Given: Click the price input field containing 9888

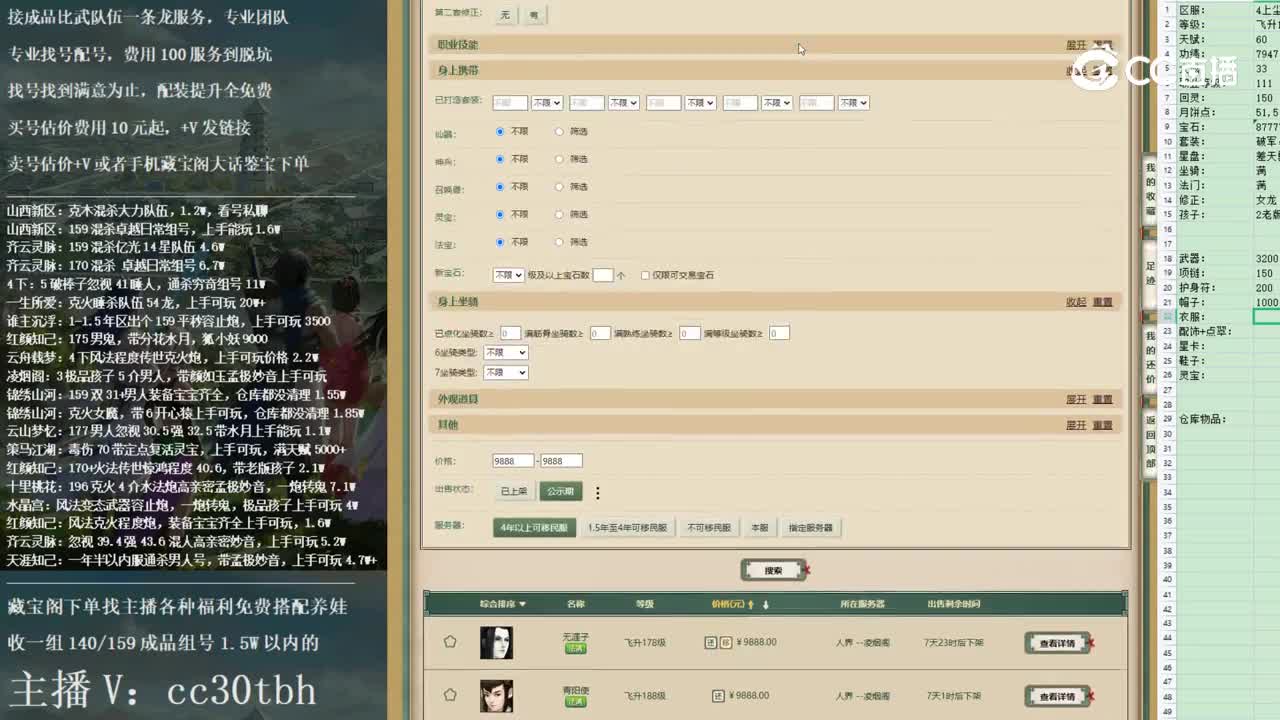Looking at the screenshot, I should pos(514,460).
